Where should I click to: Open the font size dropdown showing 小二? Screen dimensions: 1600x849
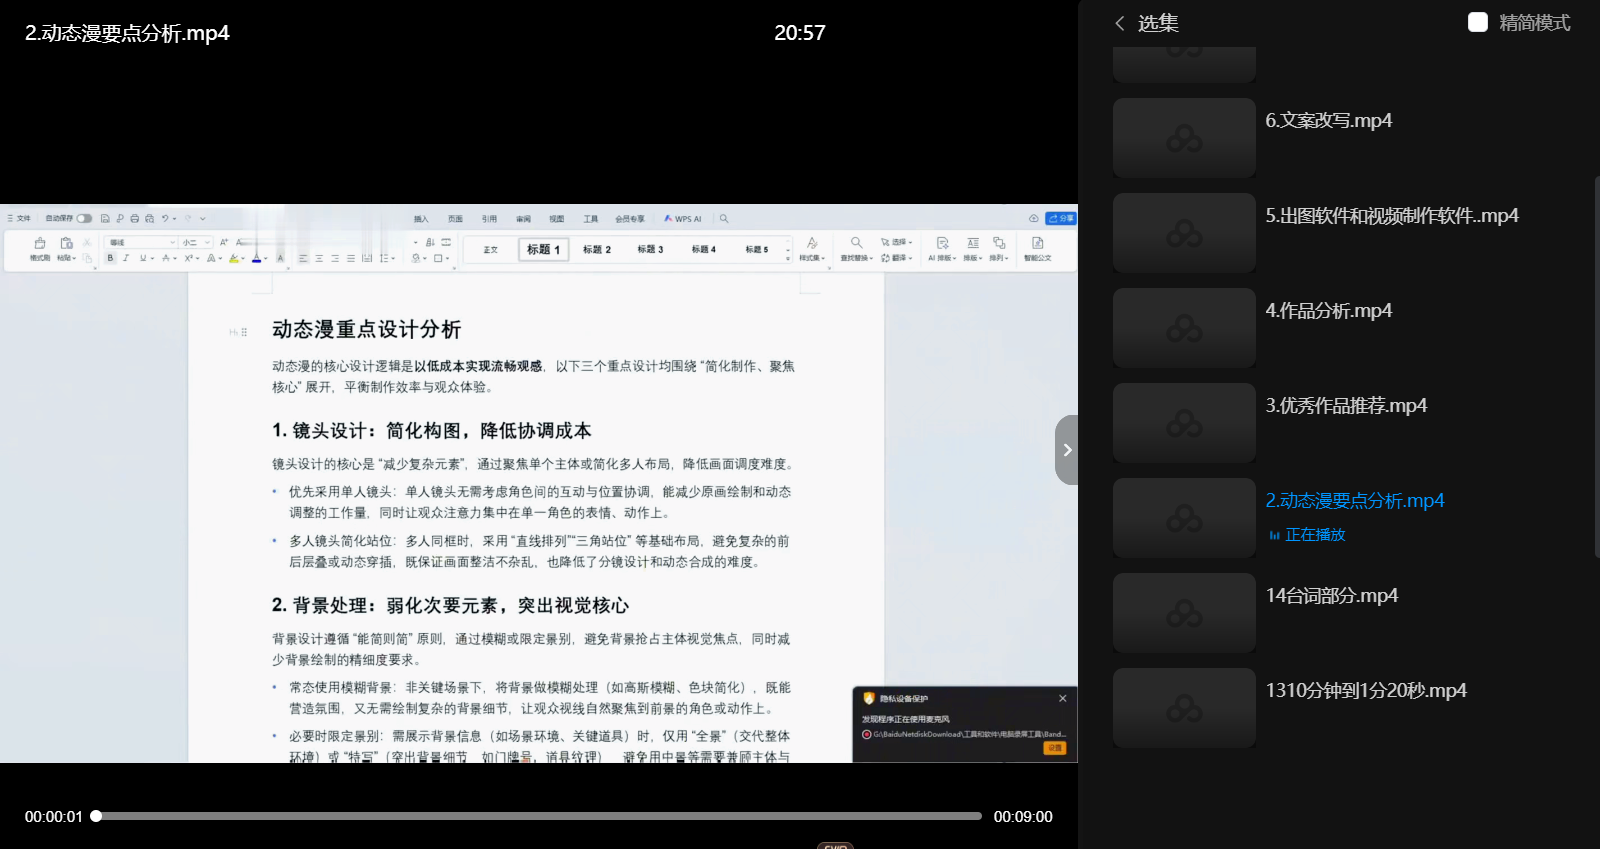(x=196, y=242)
